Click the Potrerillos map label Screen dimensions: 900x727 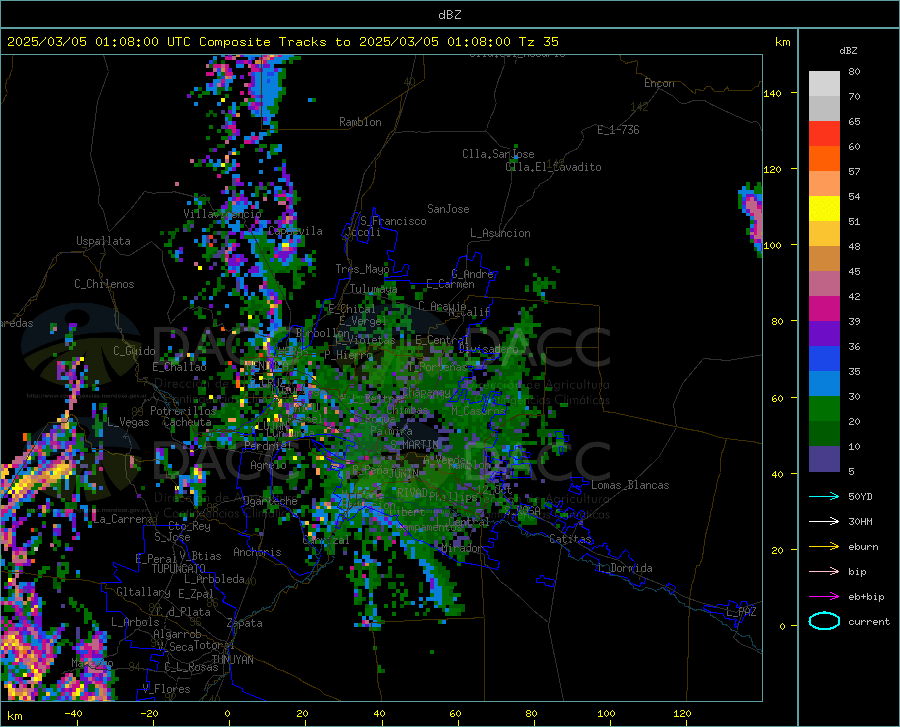(183, 411)
